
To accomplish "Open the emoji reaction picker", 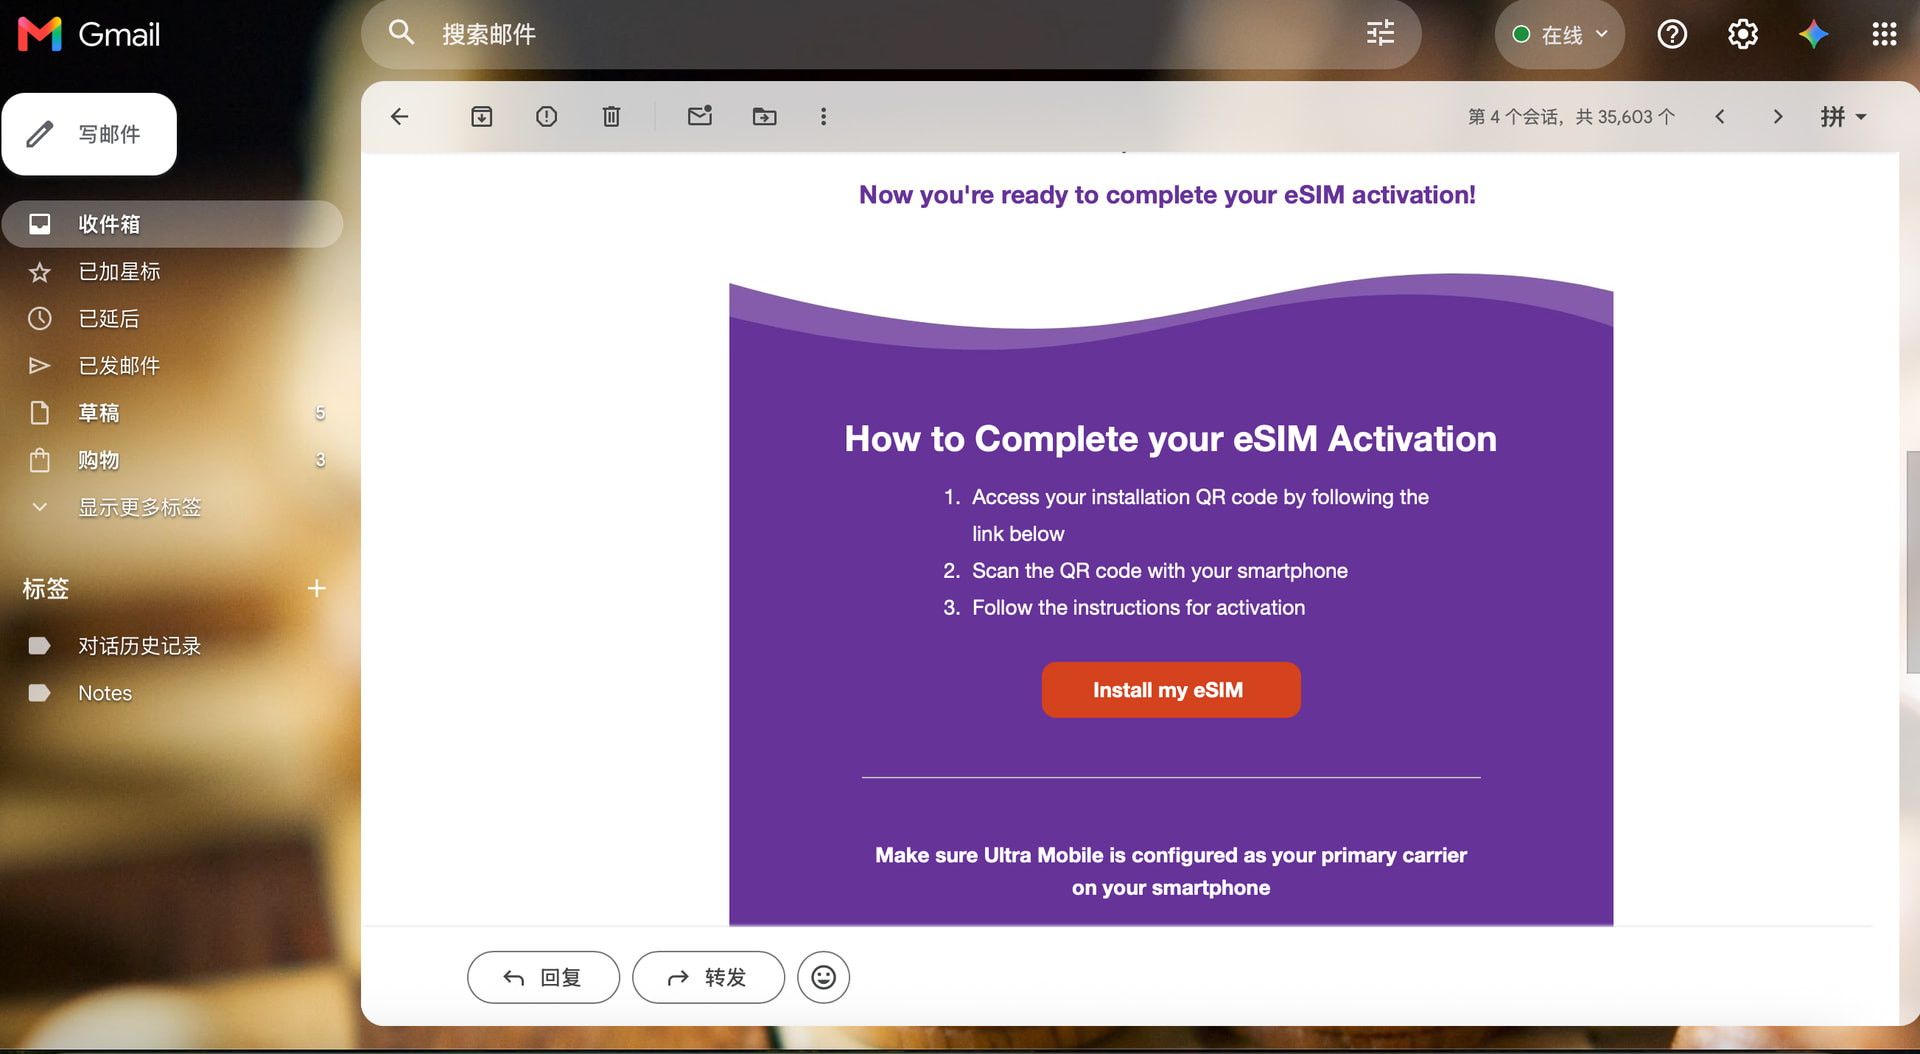I will point(823,977).
